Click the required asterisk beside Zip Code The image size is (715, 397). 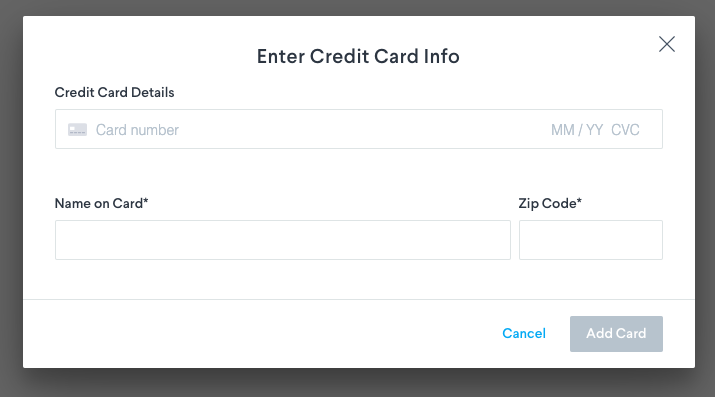point(580,201)
